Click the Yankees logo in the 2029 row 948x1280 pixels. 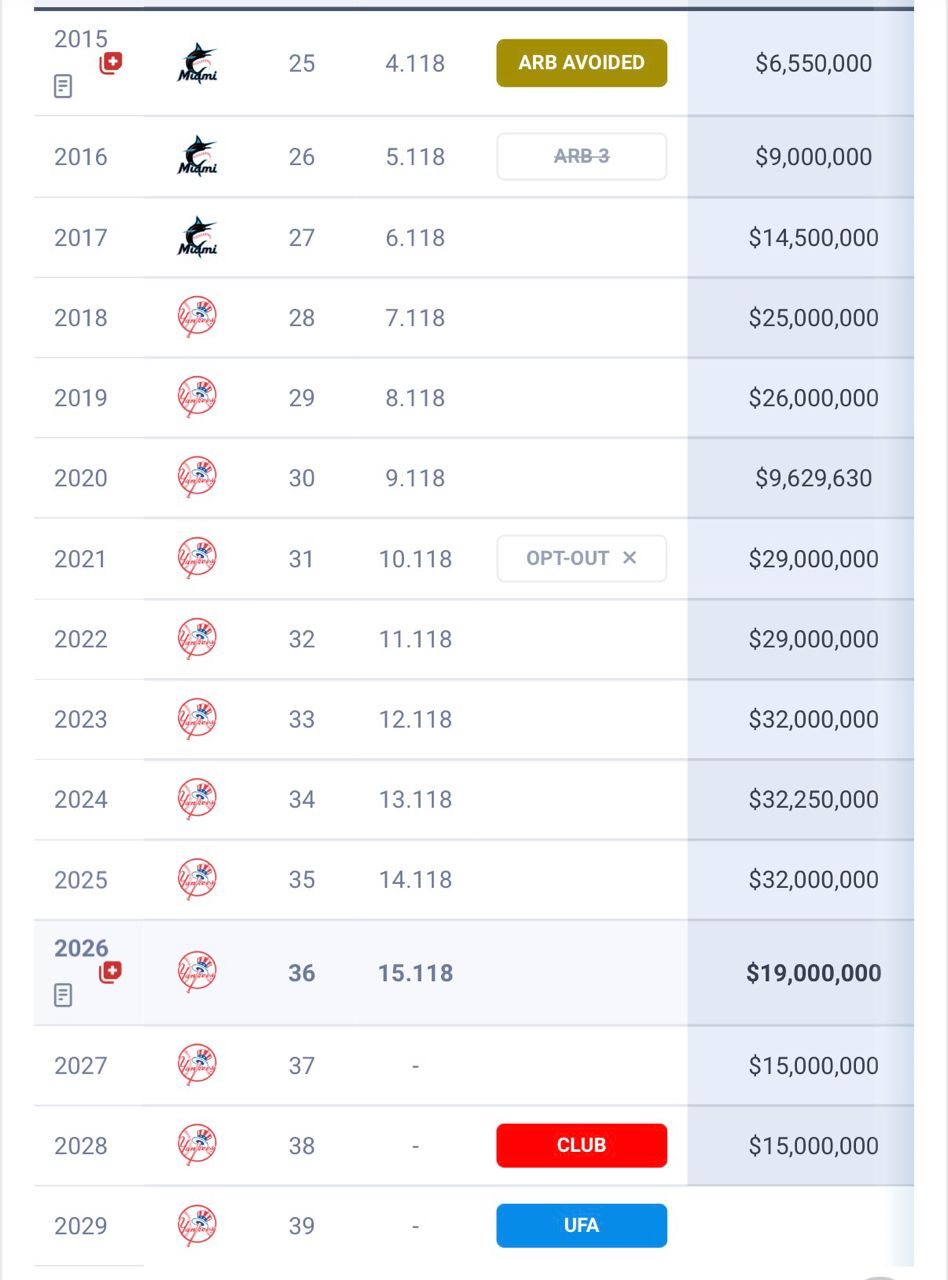point(197,1226)
